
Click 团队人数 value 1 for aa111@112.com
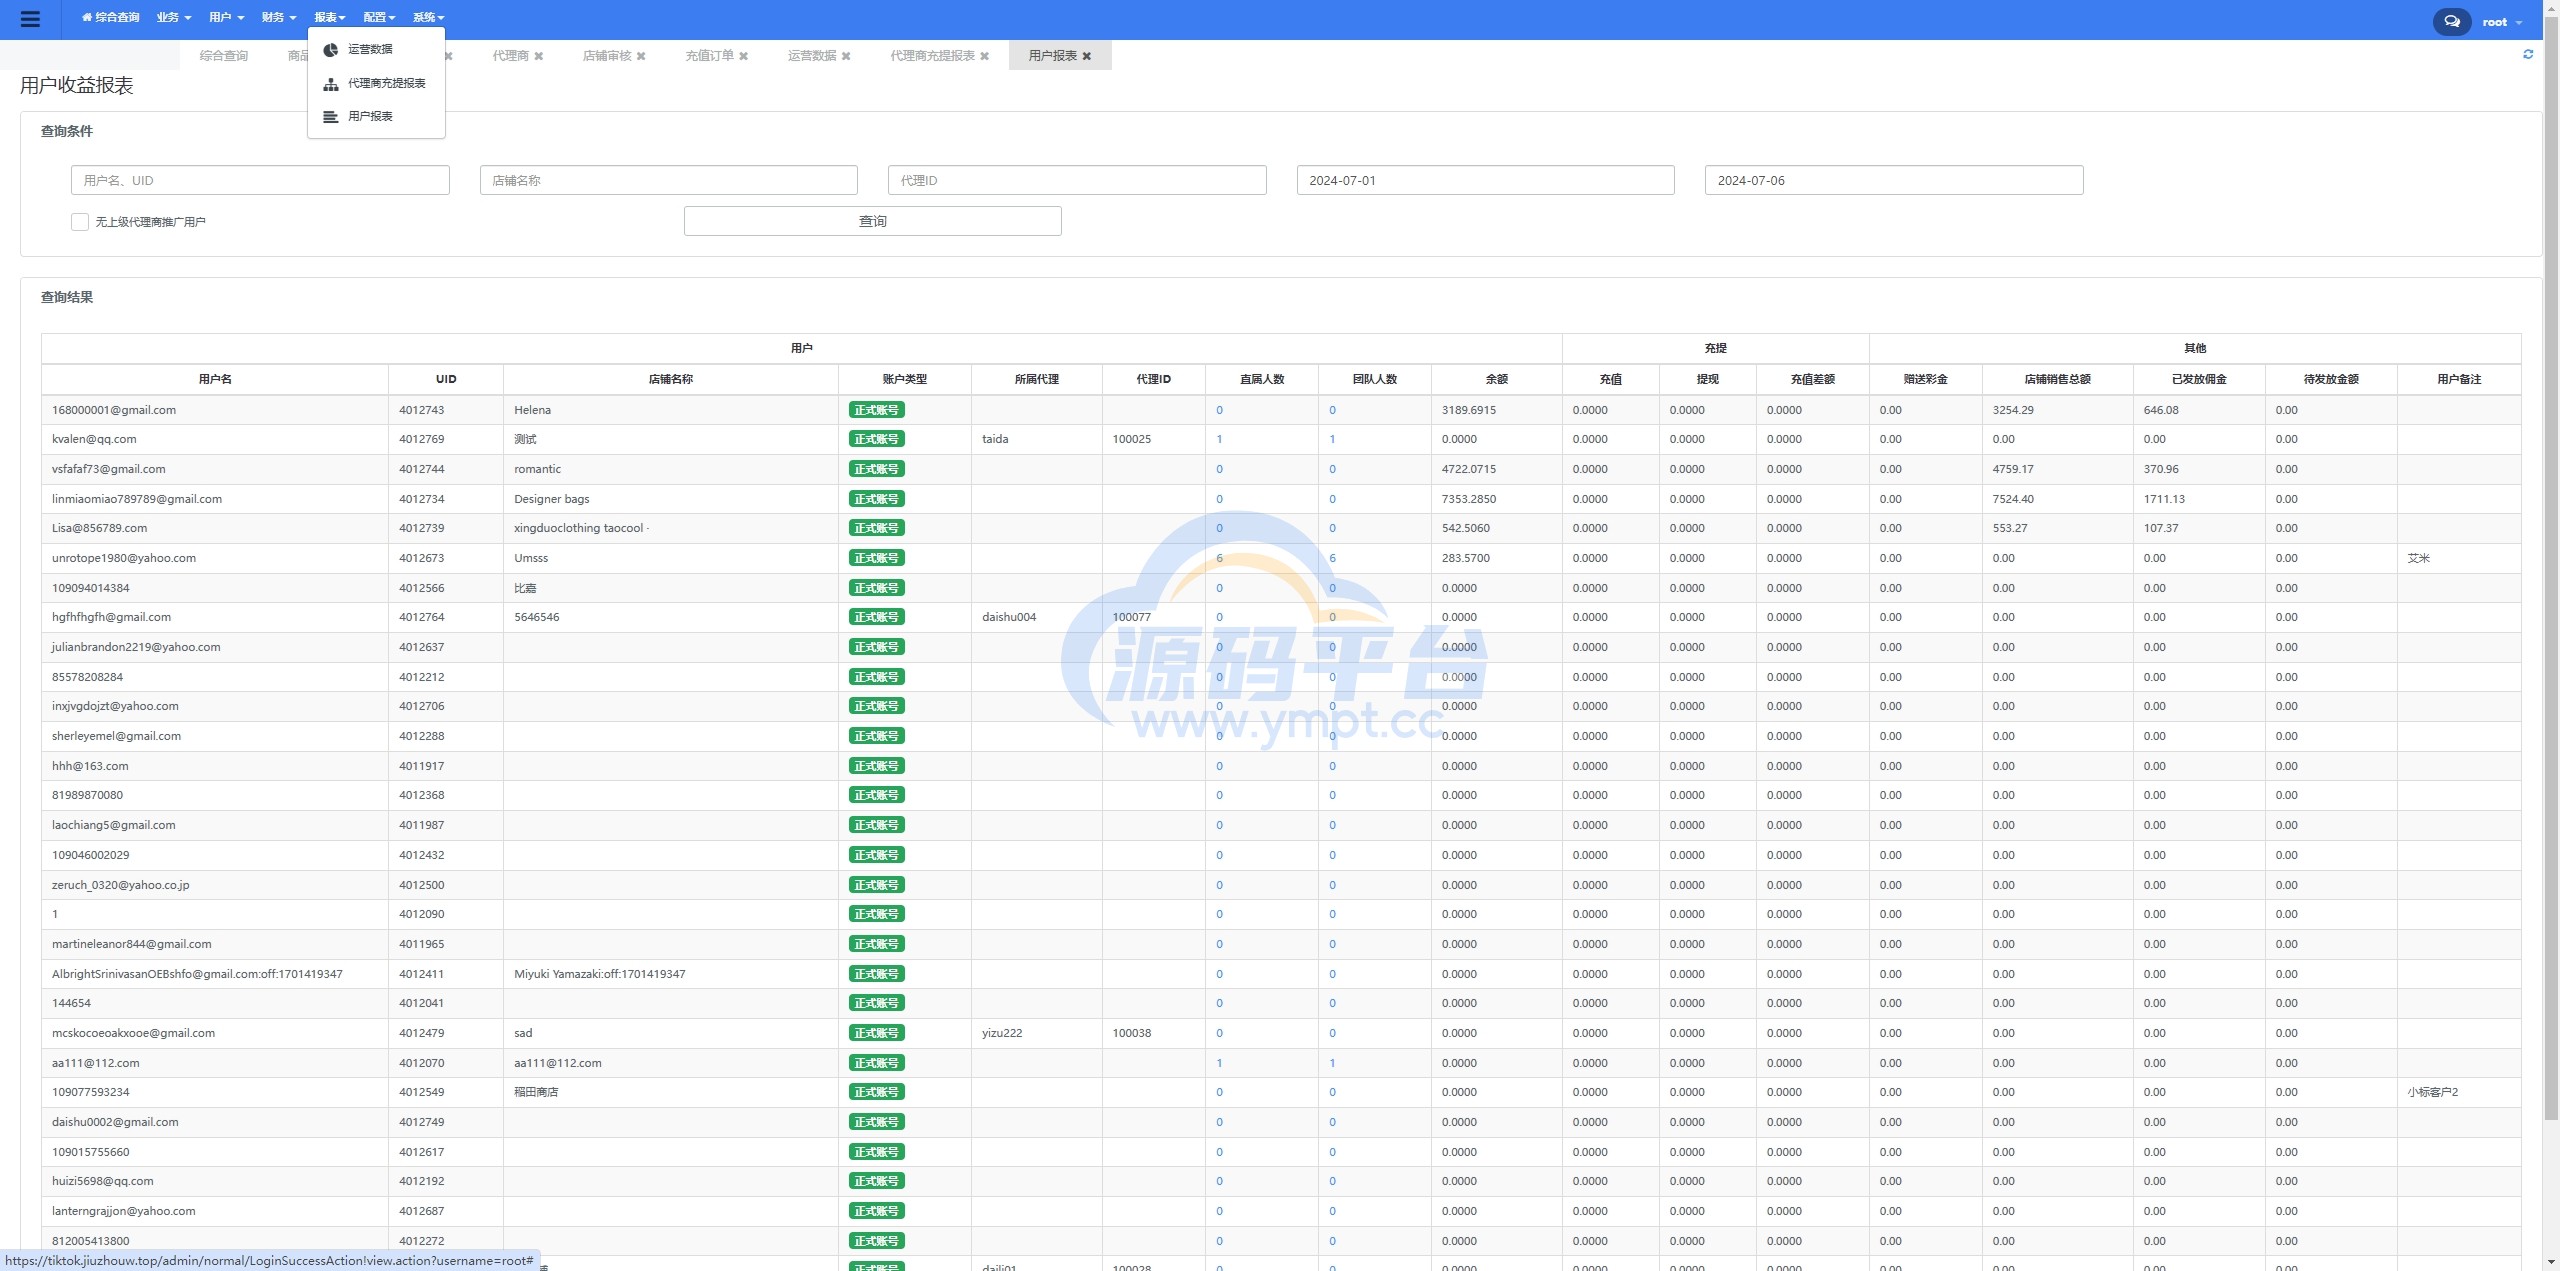pos(1332,1064)
